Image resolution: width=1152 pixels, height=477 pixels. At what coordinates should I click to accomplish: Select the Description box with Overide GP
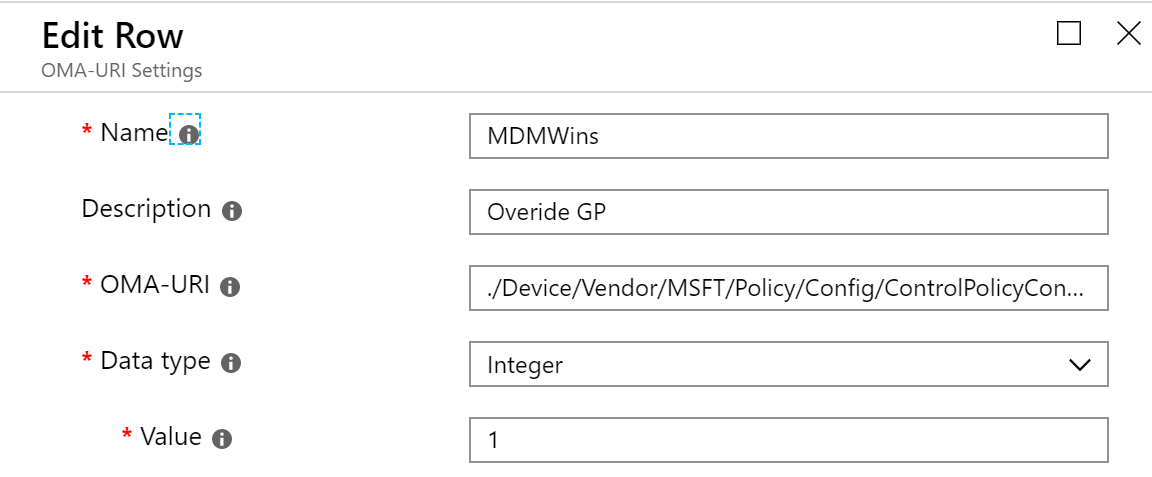(x=788, y=212)
